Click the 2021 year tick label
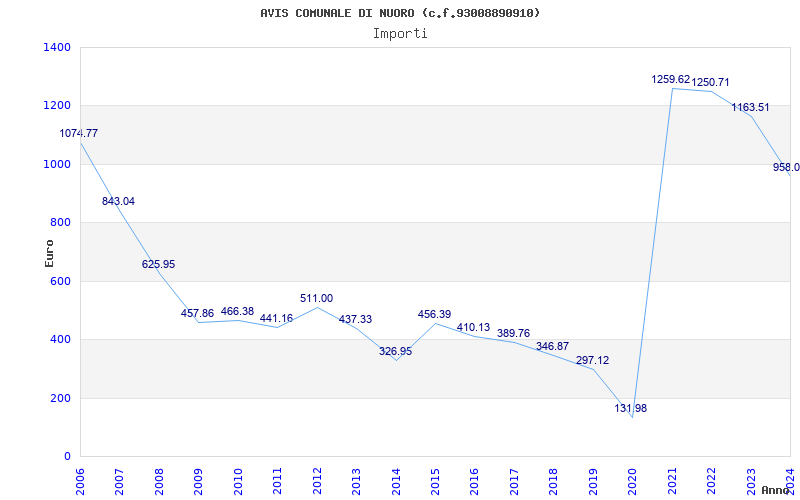This screenshot has width=800, height=500. [672, 480]
